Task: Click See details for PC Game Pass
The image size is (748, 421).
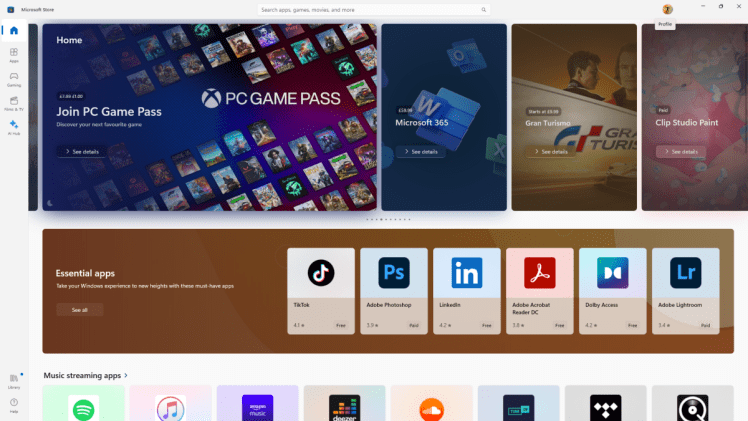Action: [x=81, y=152]
